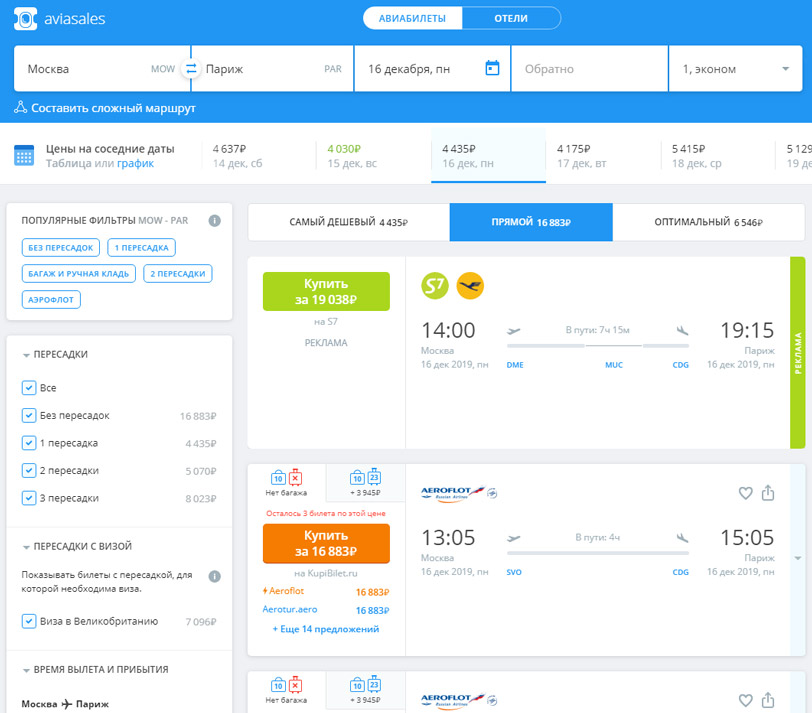The image size is (812, 713).
Task: Uncheck the 'Без пересадок' checkbox
Action: pos(29,415)
